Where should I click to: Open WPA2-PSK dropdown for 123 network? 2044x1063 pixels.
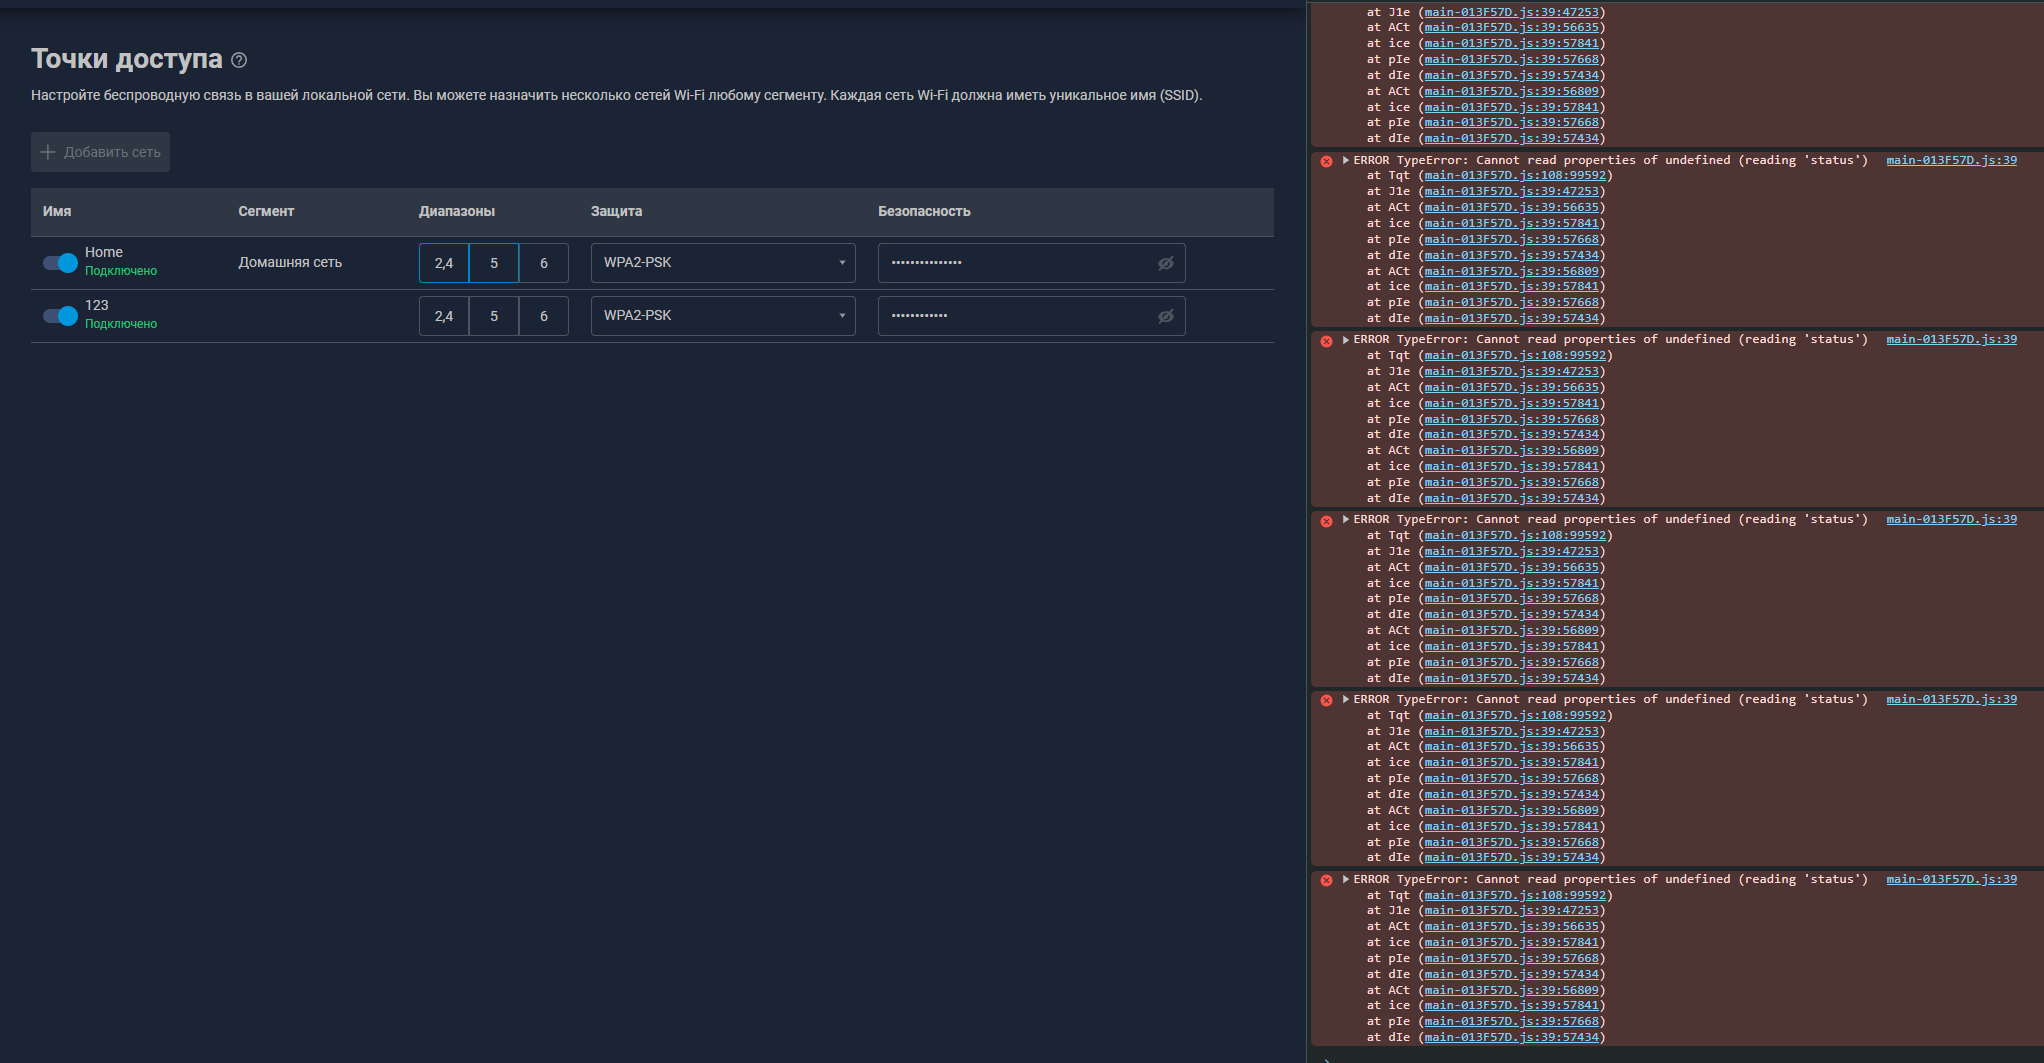[x=722, y=316]
